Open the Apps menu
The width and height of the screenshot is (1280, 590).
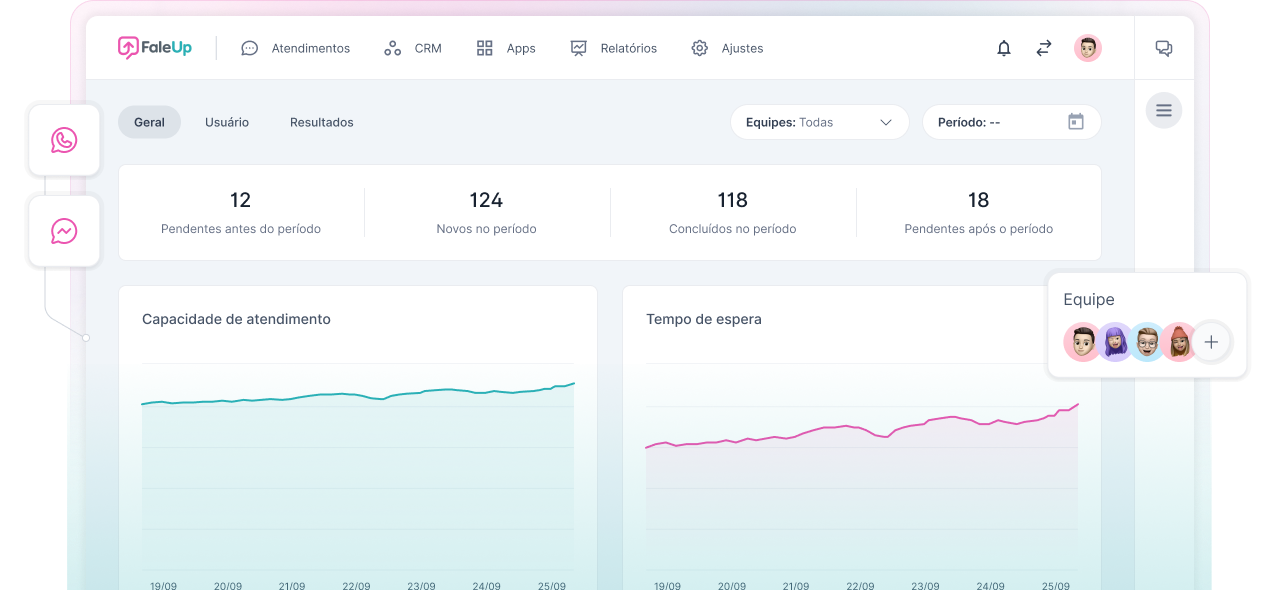pos(506,48)
